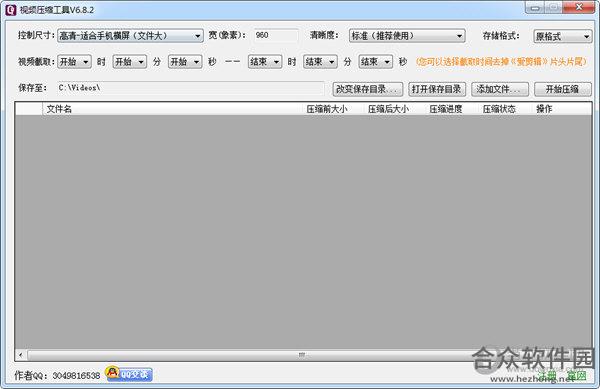Open the 控制尺寸 size preset dropdown
Screen dimensions: 600x389
click(x=130, y=36)
